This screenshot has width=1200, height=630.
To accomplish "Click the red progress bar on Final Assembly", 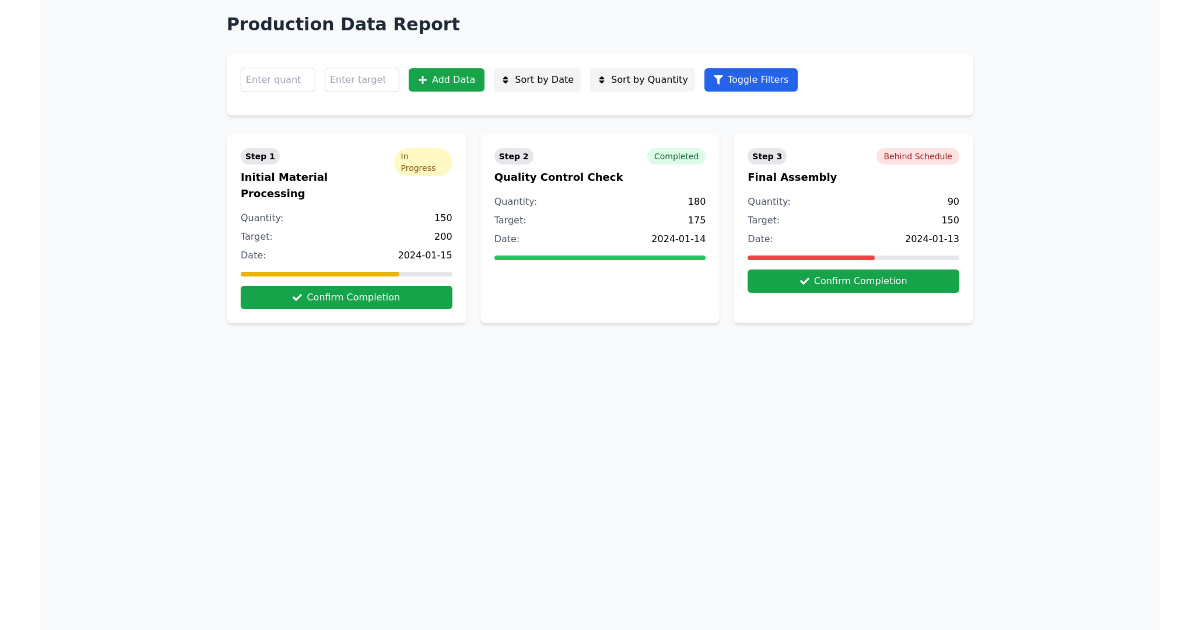I will (810, 257).
